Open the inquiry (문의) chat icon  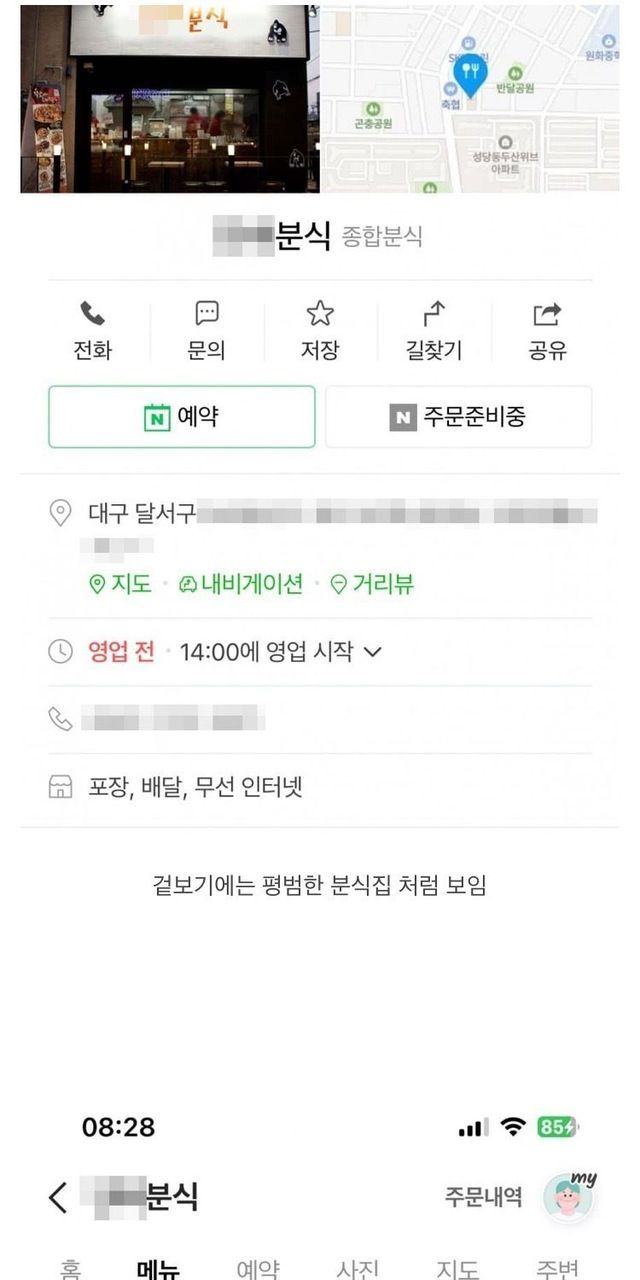click(207, 315)
